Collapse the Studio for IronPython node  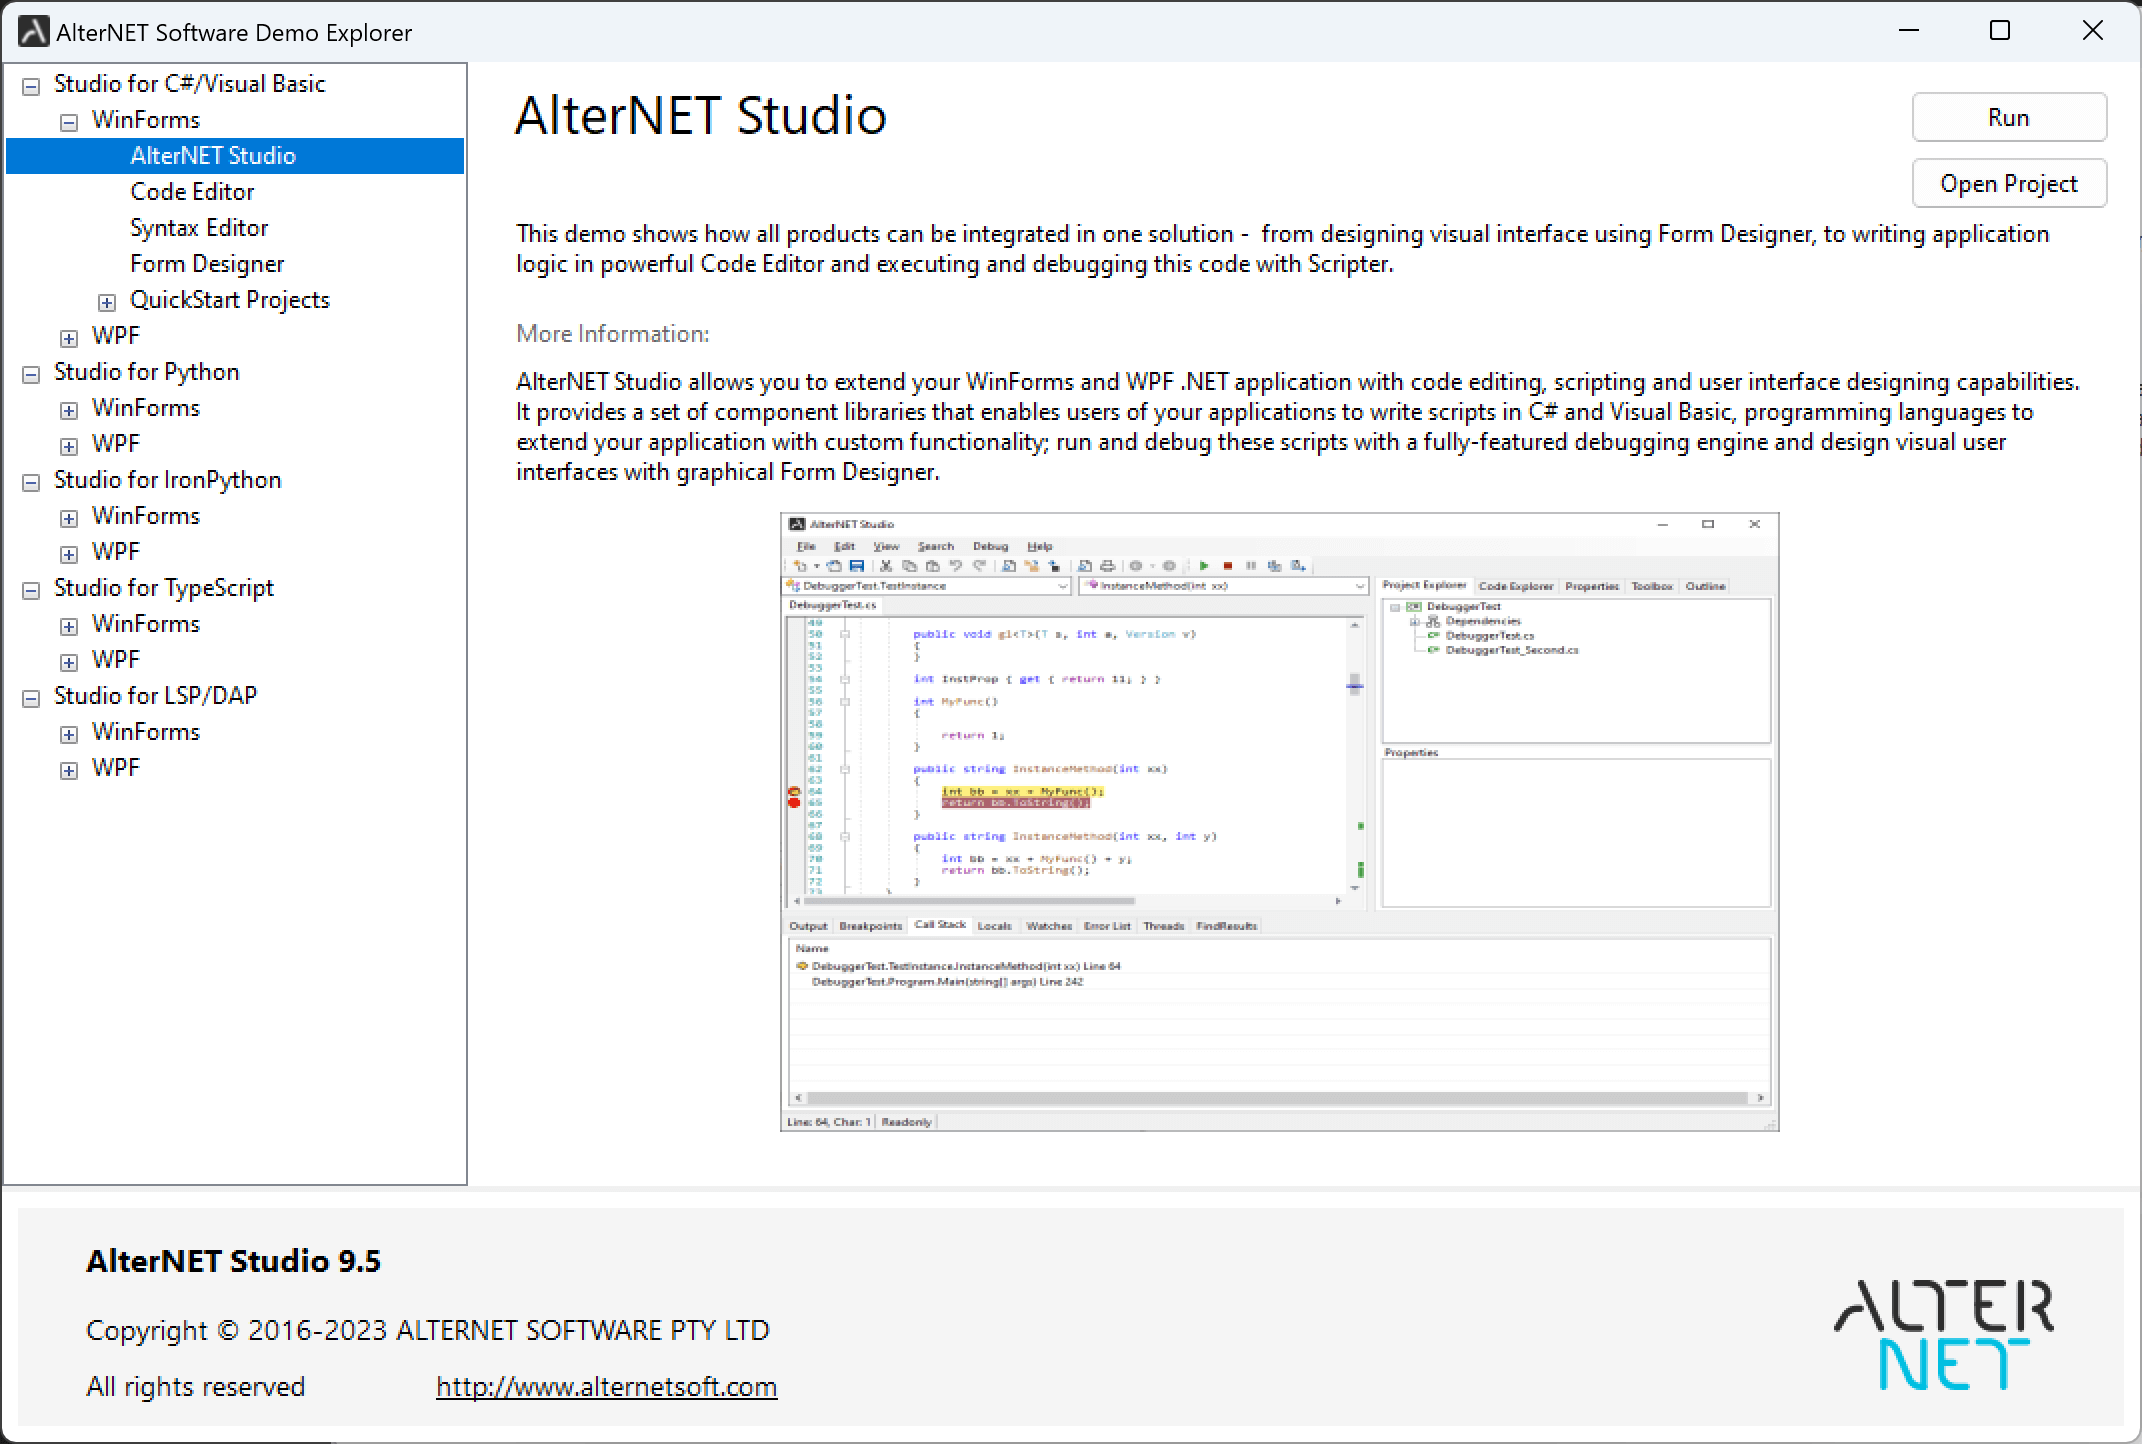point(31,482)
